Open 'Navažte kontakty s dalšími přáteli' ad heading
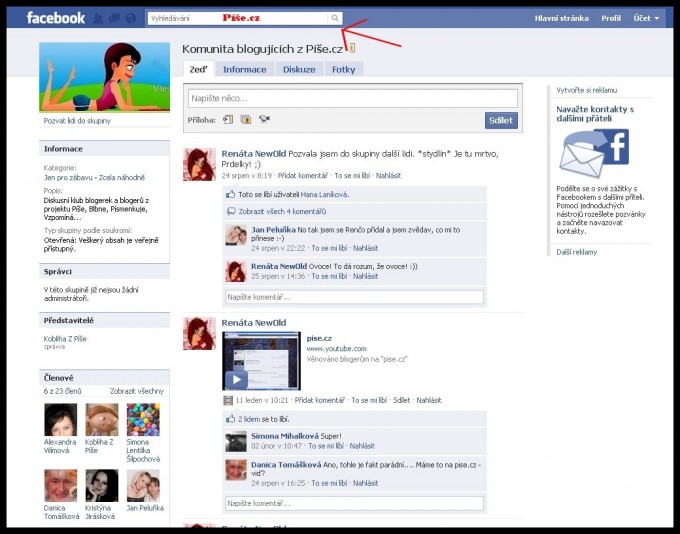Screen dimensions: 680x534 click(595, 114)
